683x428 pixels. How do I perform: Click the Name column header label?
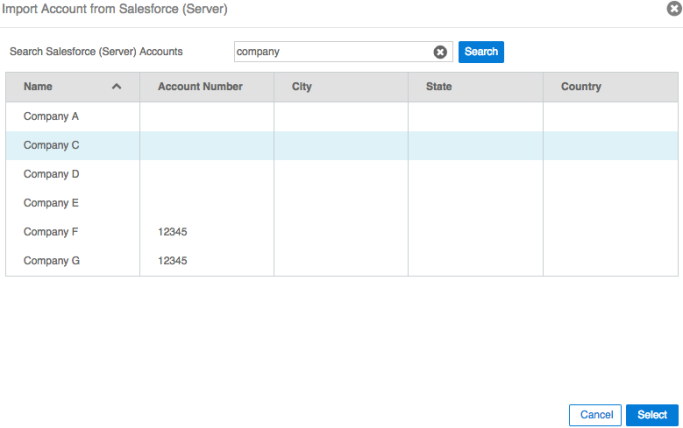click(38, 86)
